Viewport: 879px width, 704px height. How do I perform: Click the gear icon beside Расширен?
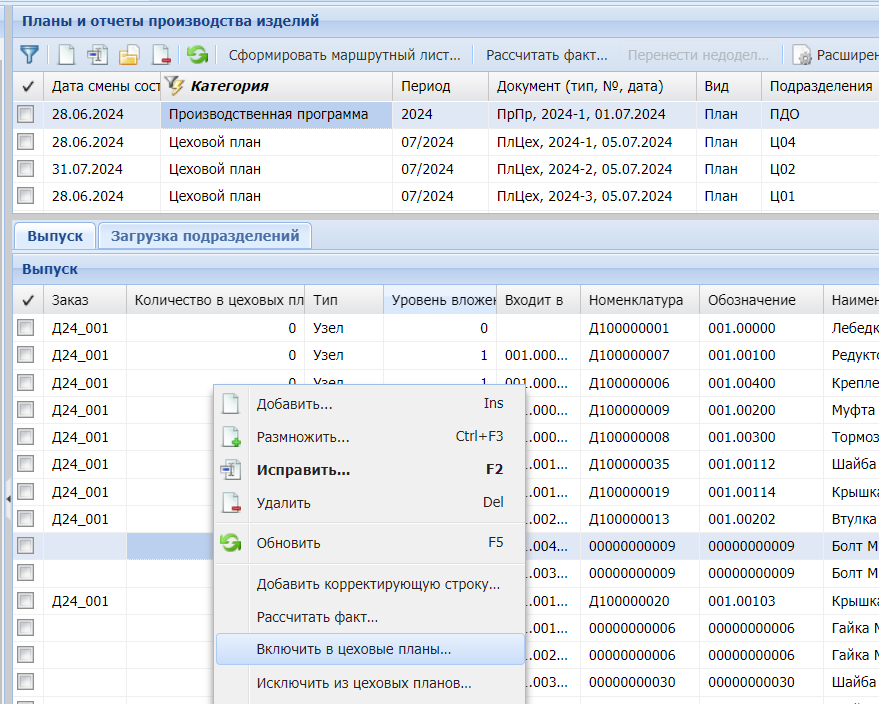[801, 55]
